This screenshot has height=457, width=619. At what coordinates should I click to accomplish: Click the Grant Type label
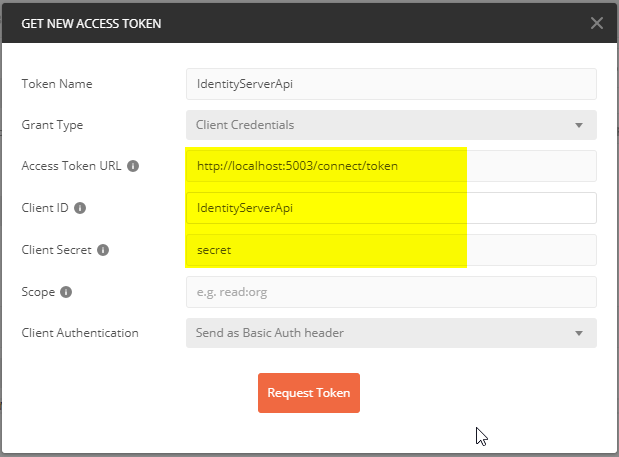52,125
